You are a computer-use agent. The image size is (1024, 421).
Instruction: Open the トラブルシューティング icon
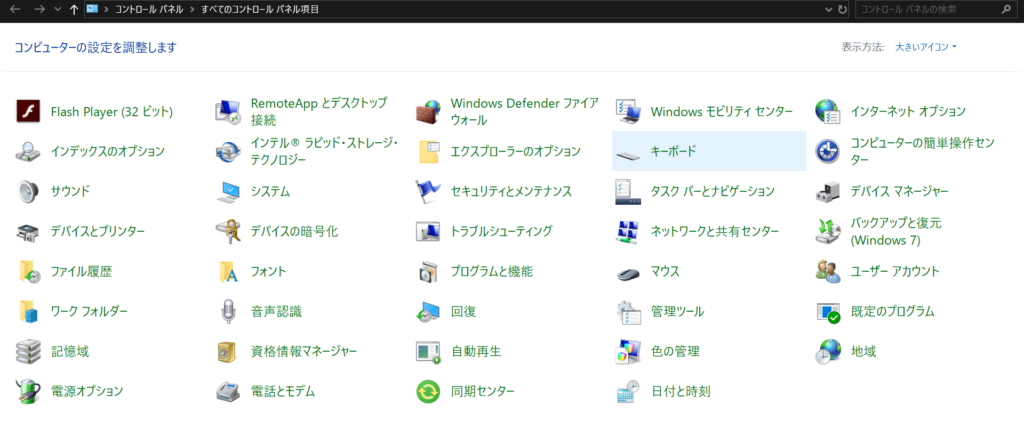pyautogui.click(x=428, y=232)
